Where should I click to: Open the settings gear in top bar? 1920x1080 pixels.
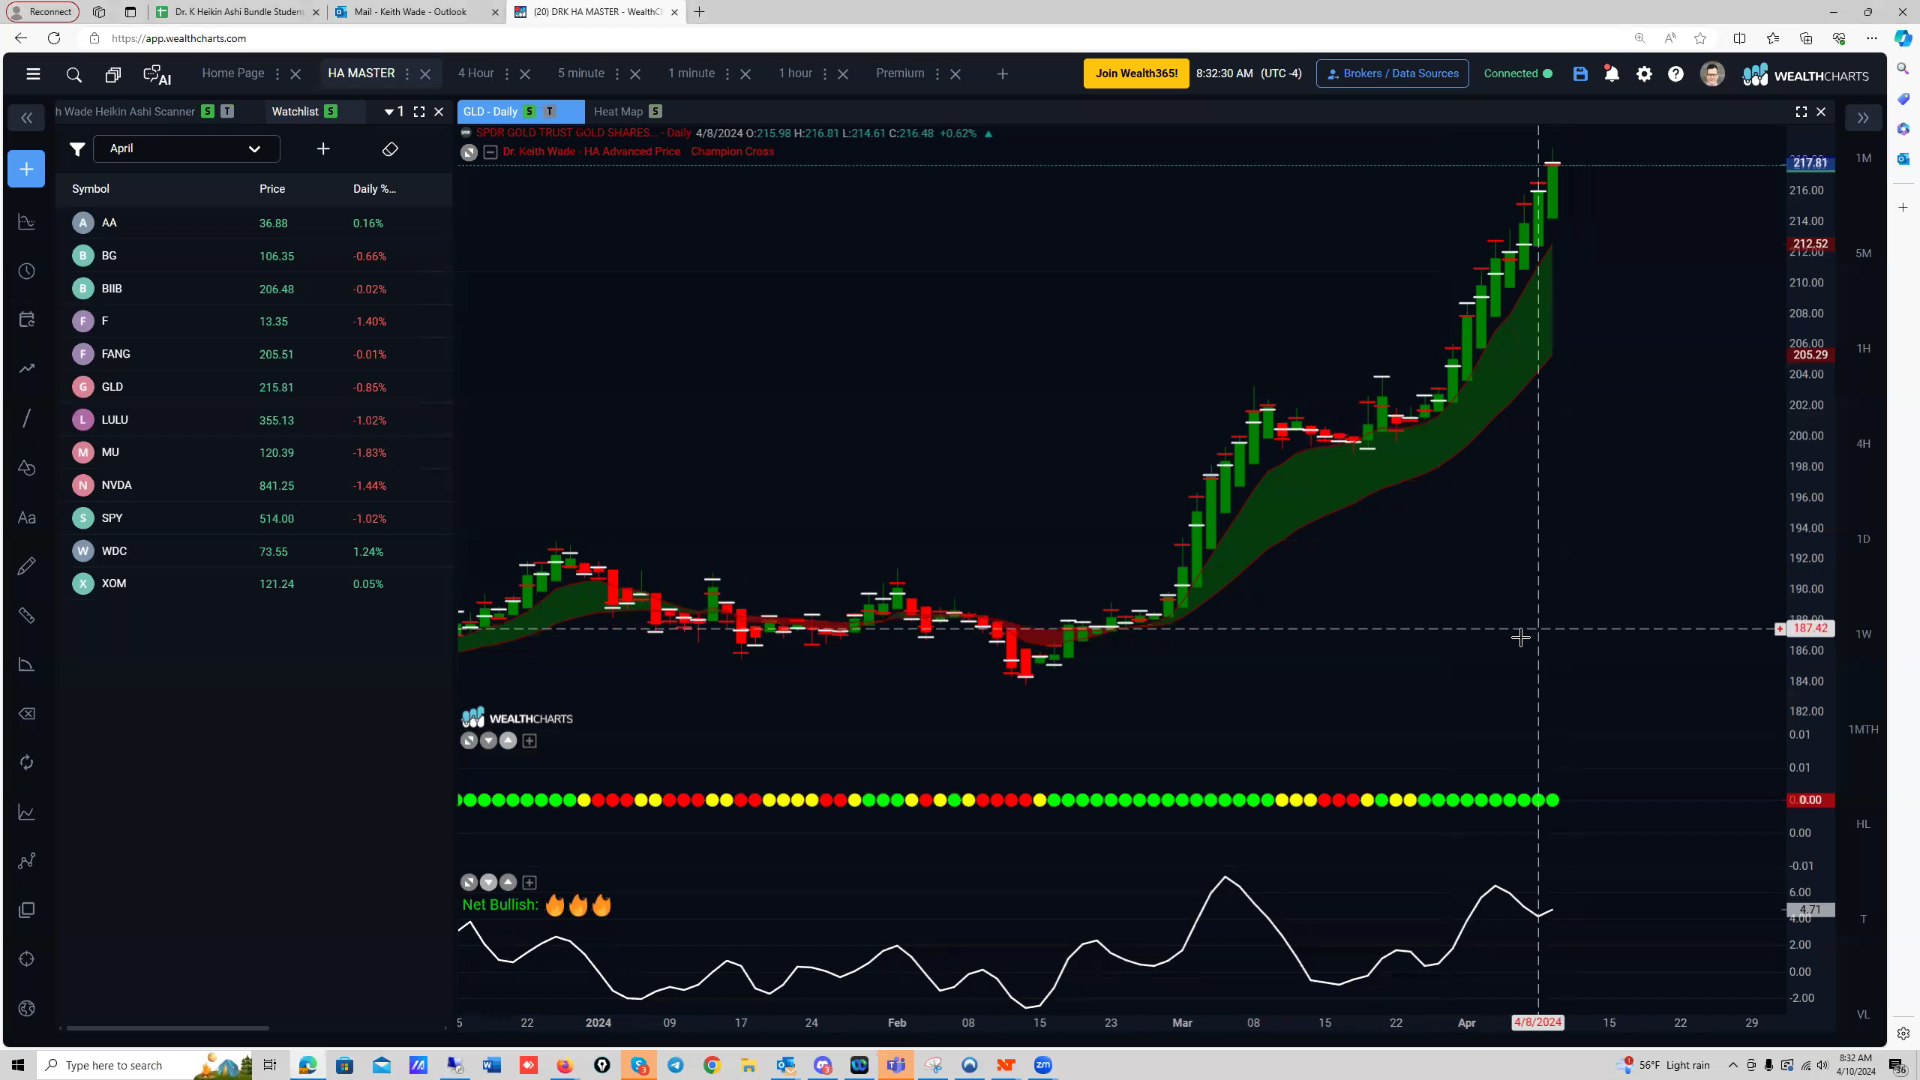(x=1644, y=74)
